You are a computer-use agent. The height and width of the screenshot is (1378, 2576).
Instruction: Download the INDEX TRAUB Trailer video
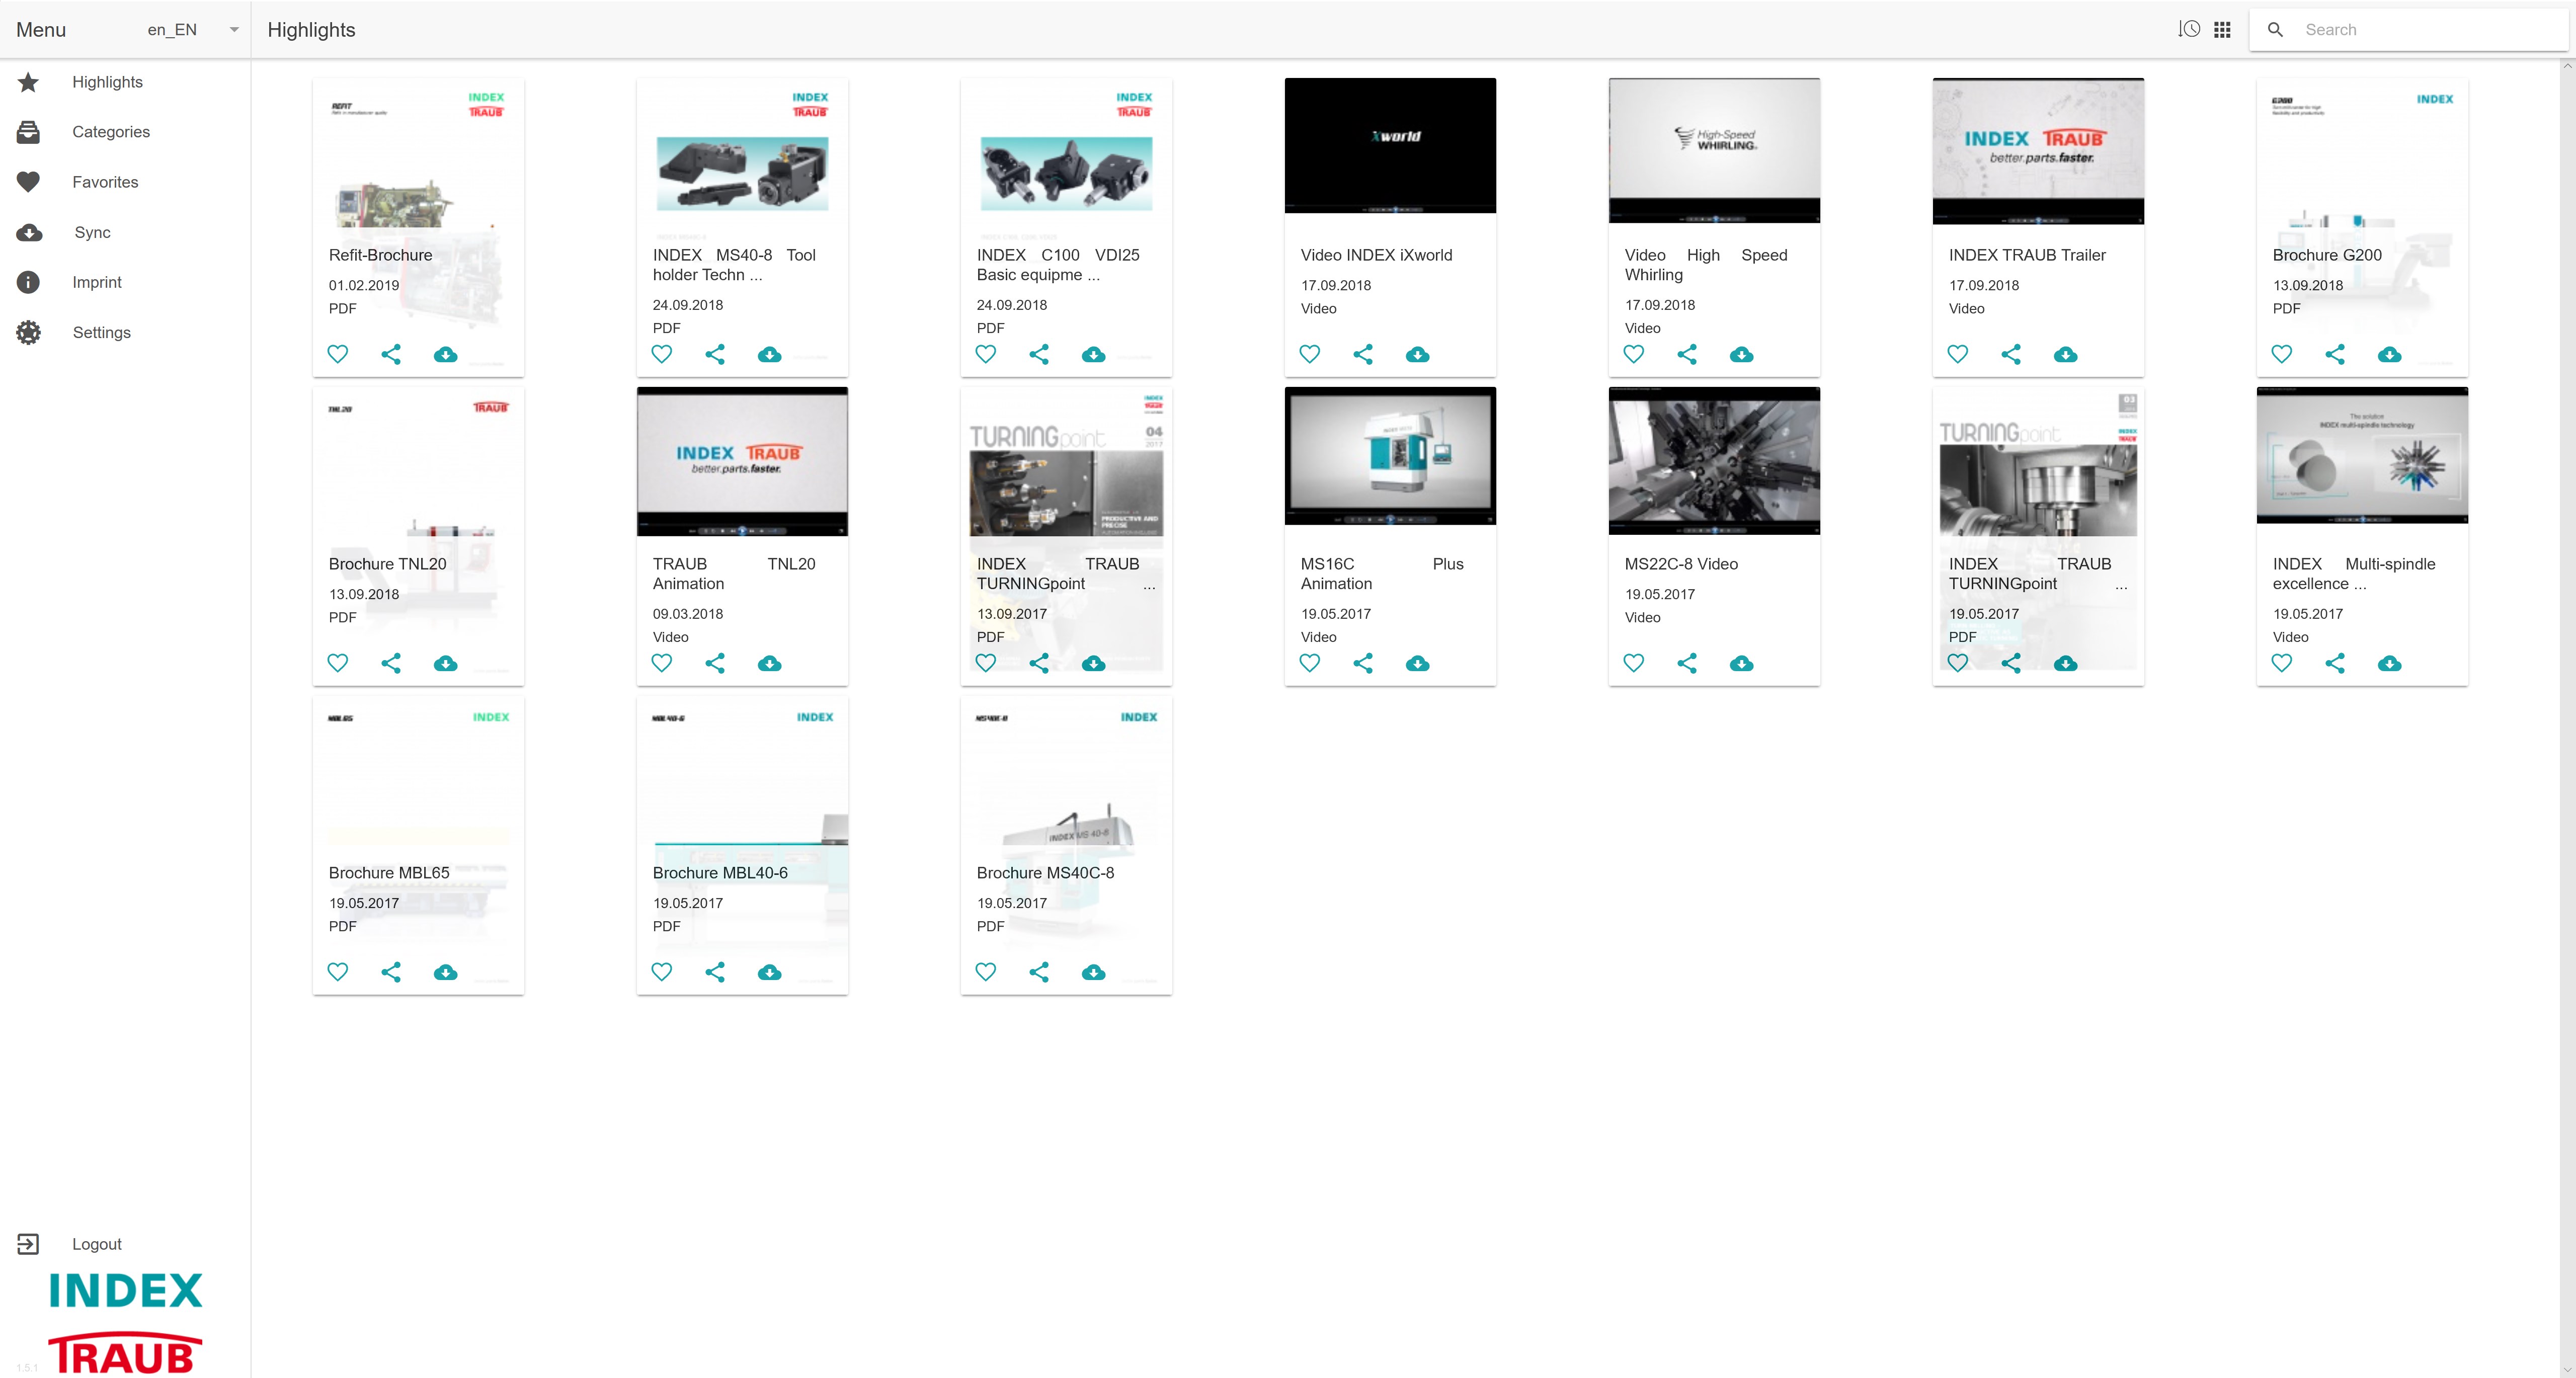click(2065, 354)
